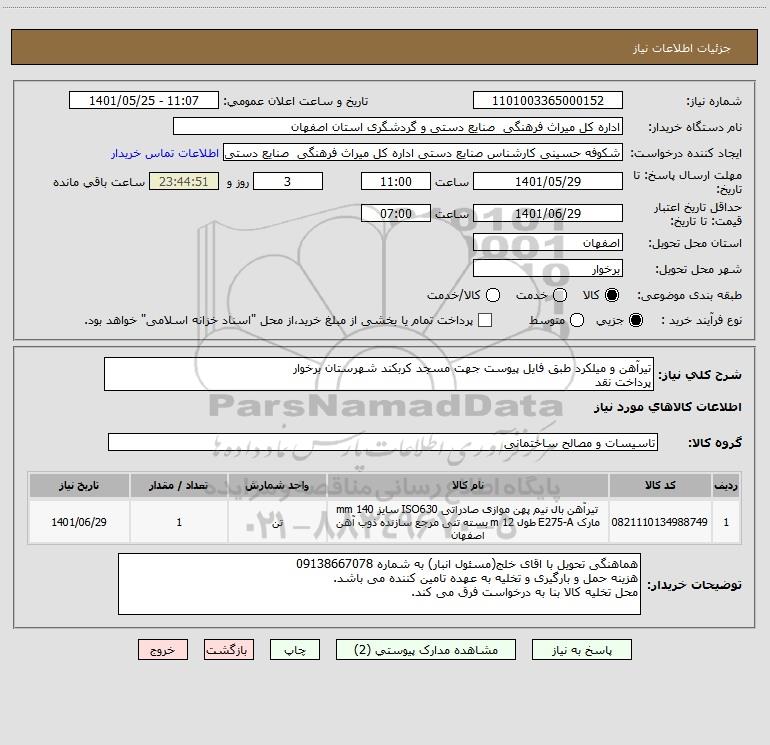Click item code 0821110134988749 cell
The height and width of the screenshot is (745, 770).
coord(660,522)
